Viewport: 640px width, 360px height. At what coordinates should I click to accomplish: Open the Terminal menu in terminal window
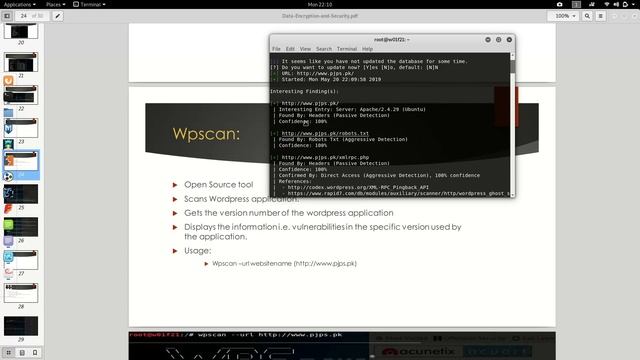coord(347,49)
